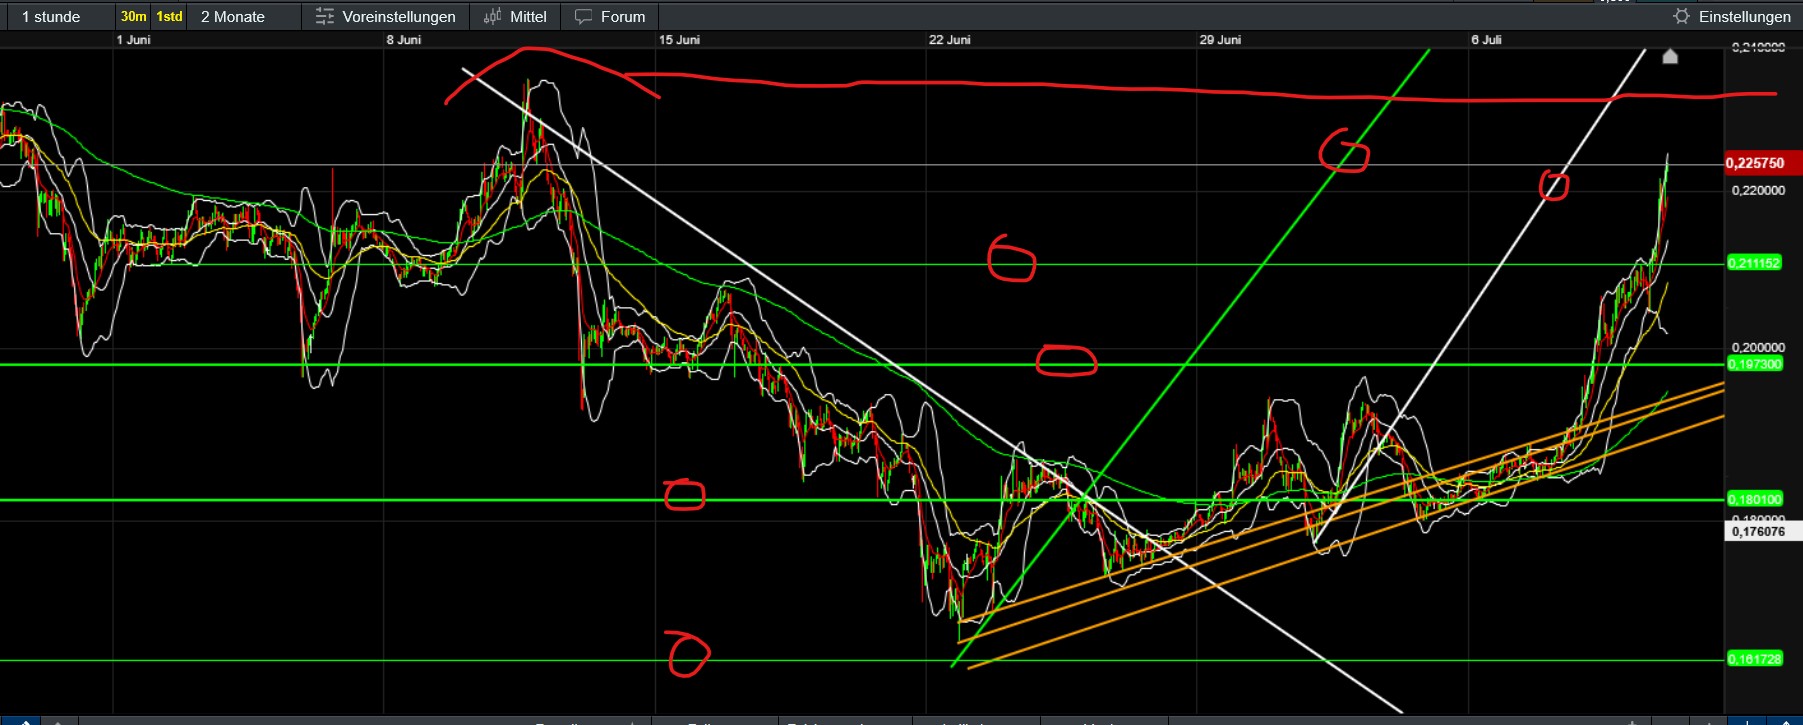Open the Forum link
Viewport: 1803px width, 725px height.
click(623, 17)
